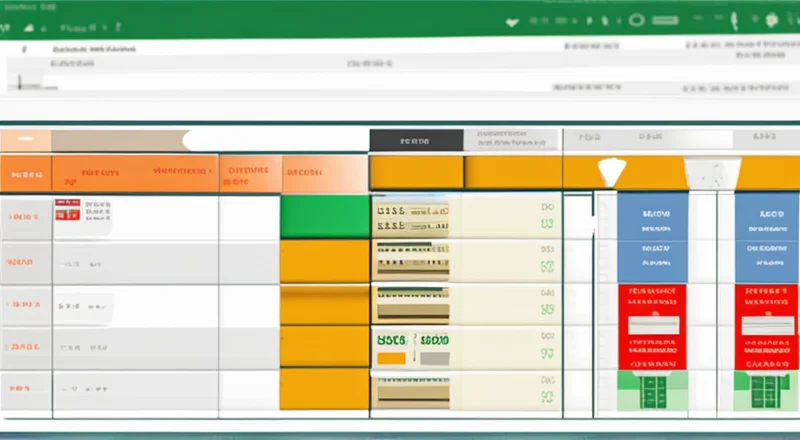800x440 pixels.
Task: Click the small red flag icon in the first table row
Action: (x=67, y=209)
